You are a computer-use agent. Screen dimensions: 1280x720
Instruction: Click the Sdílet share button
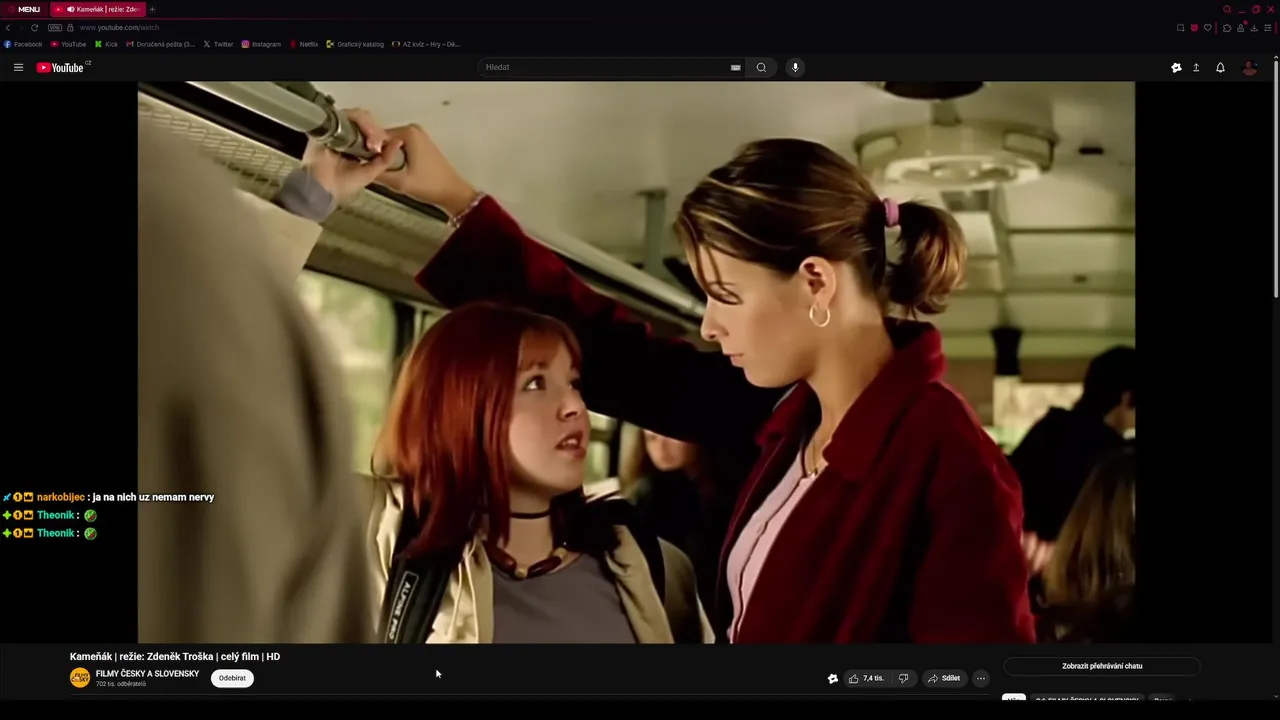coord(944,678)
